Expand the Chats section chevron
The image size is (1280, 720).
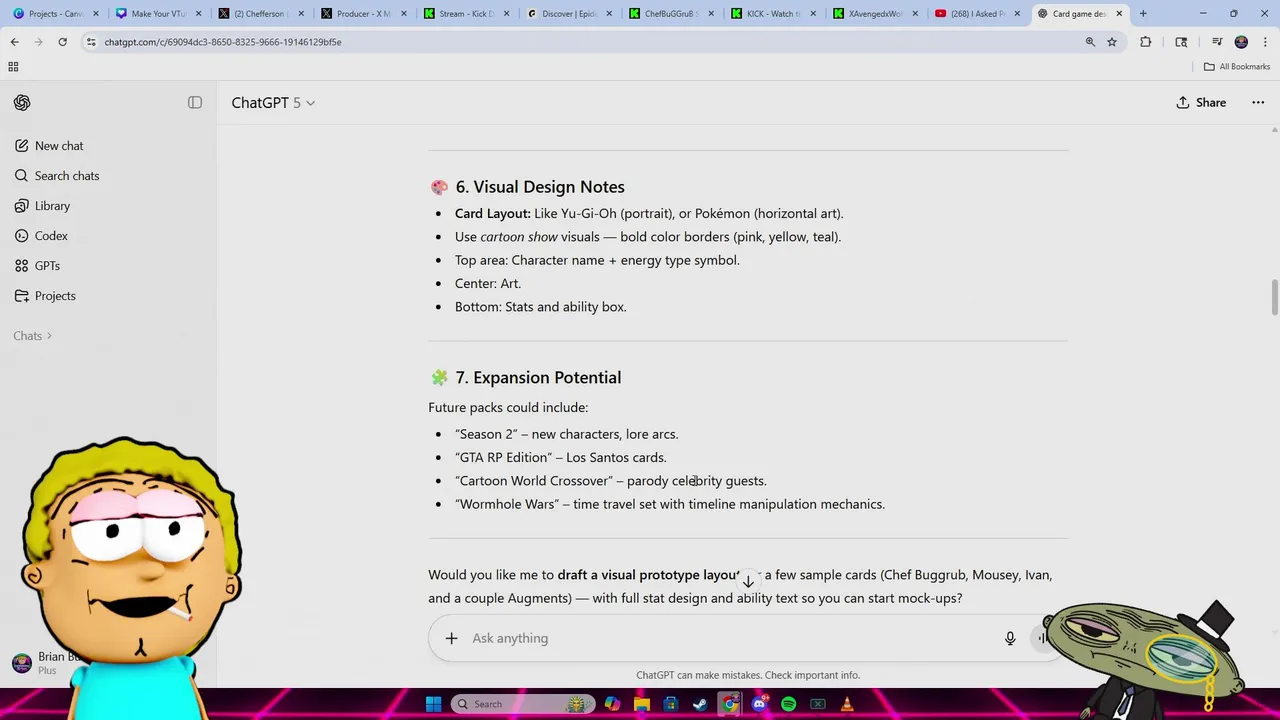[49, 336]
